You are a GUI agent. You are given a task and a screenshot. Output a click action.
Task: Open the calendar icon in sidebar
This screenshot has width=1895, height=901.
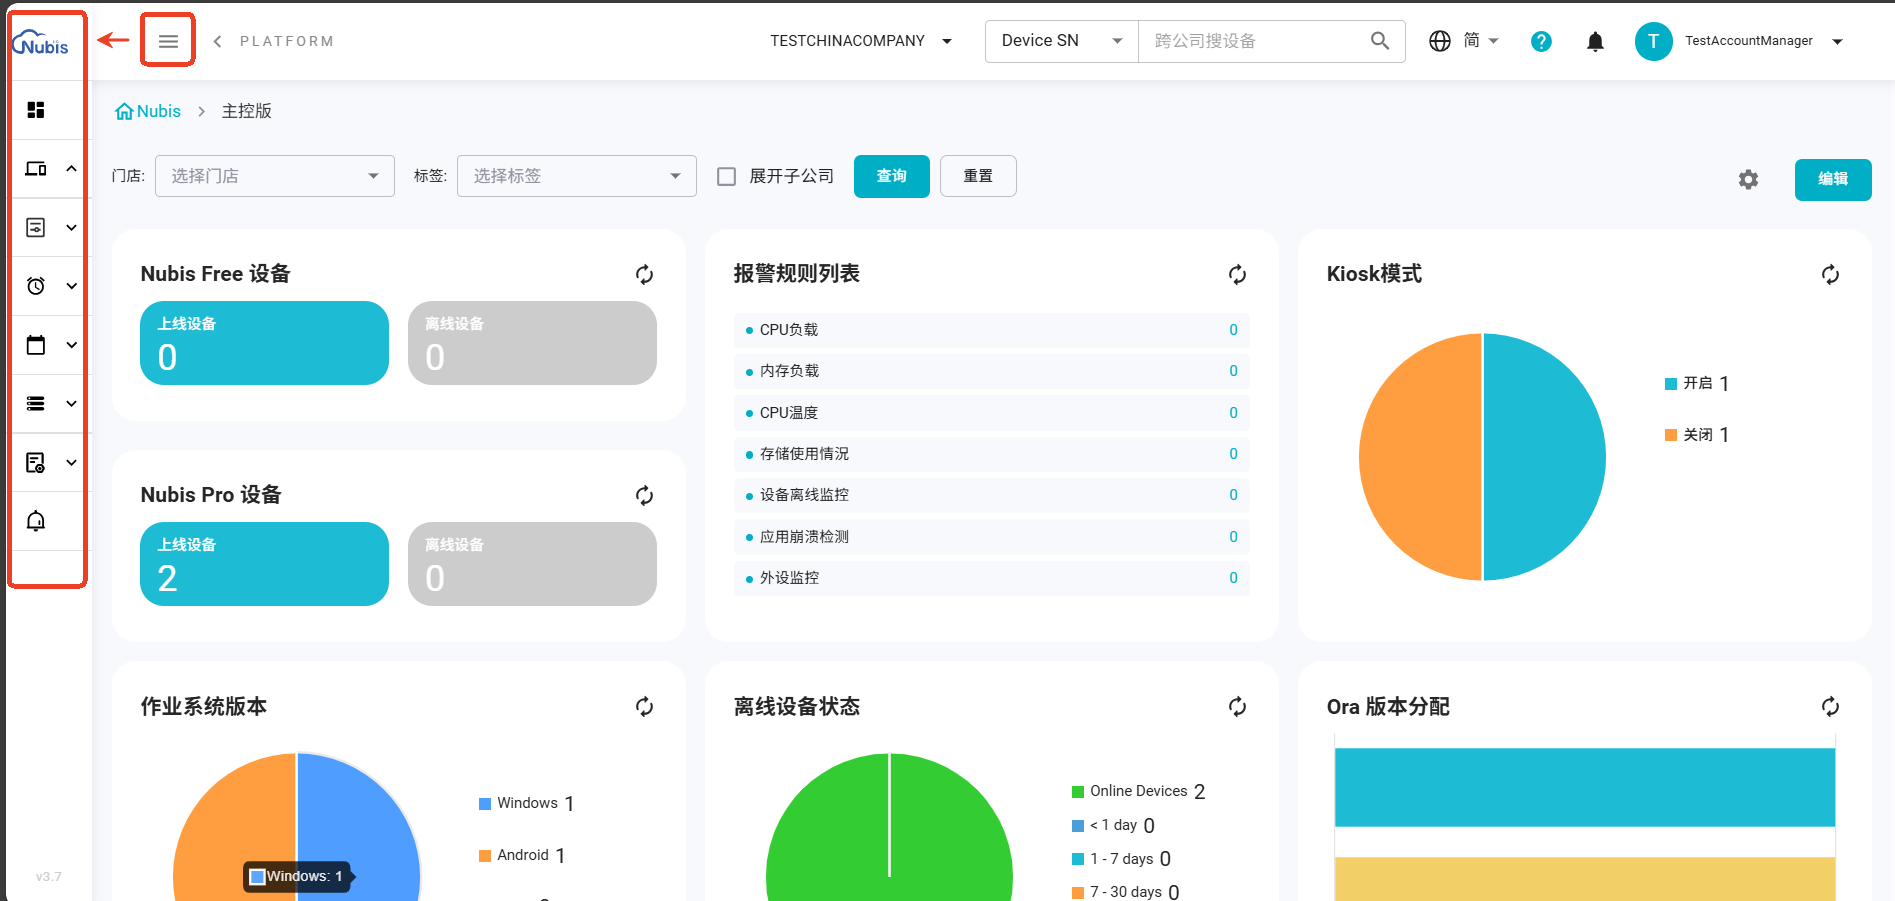[36, 345]
